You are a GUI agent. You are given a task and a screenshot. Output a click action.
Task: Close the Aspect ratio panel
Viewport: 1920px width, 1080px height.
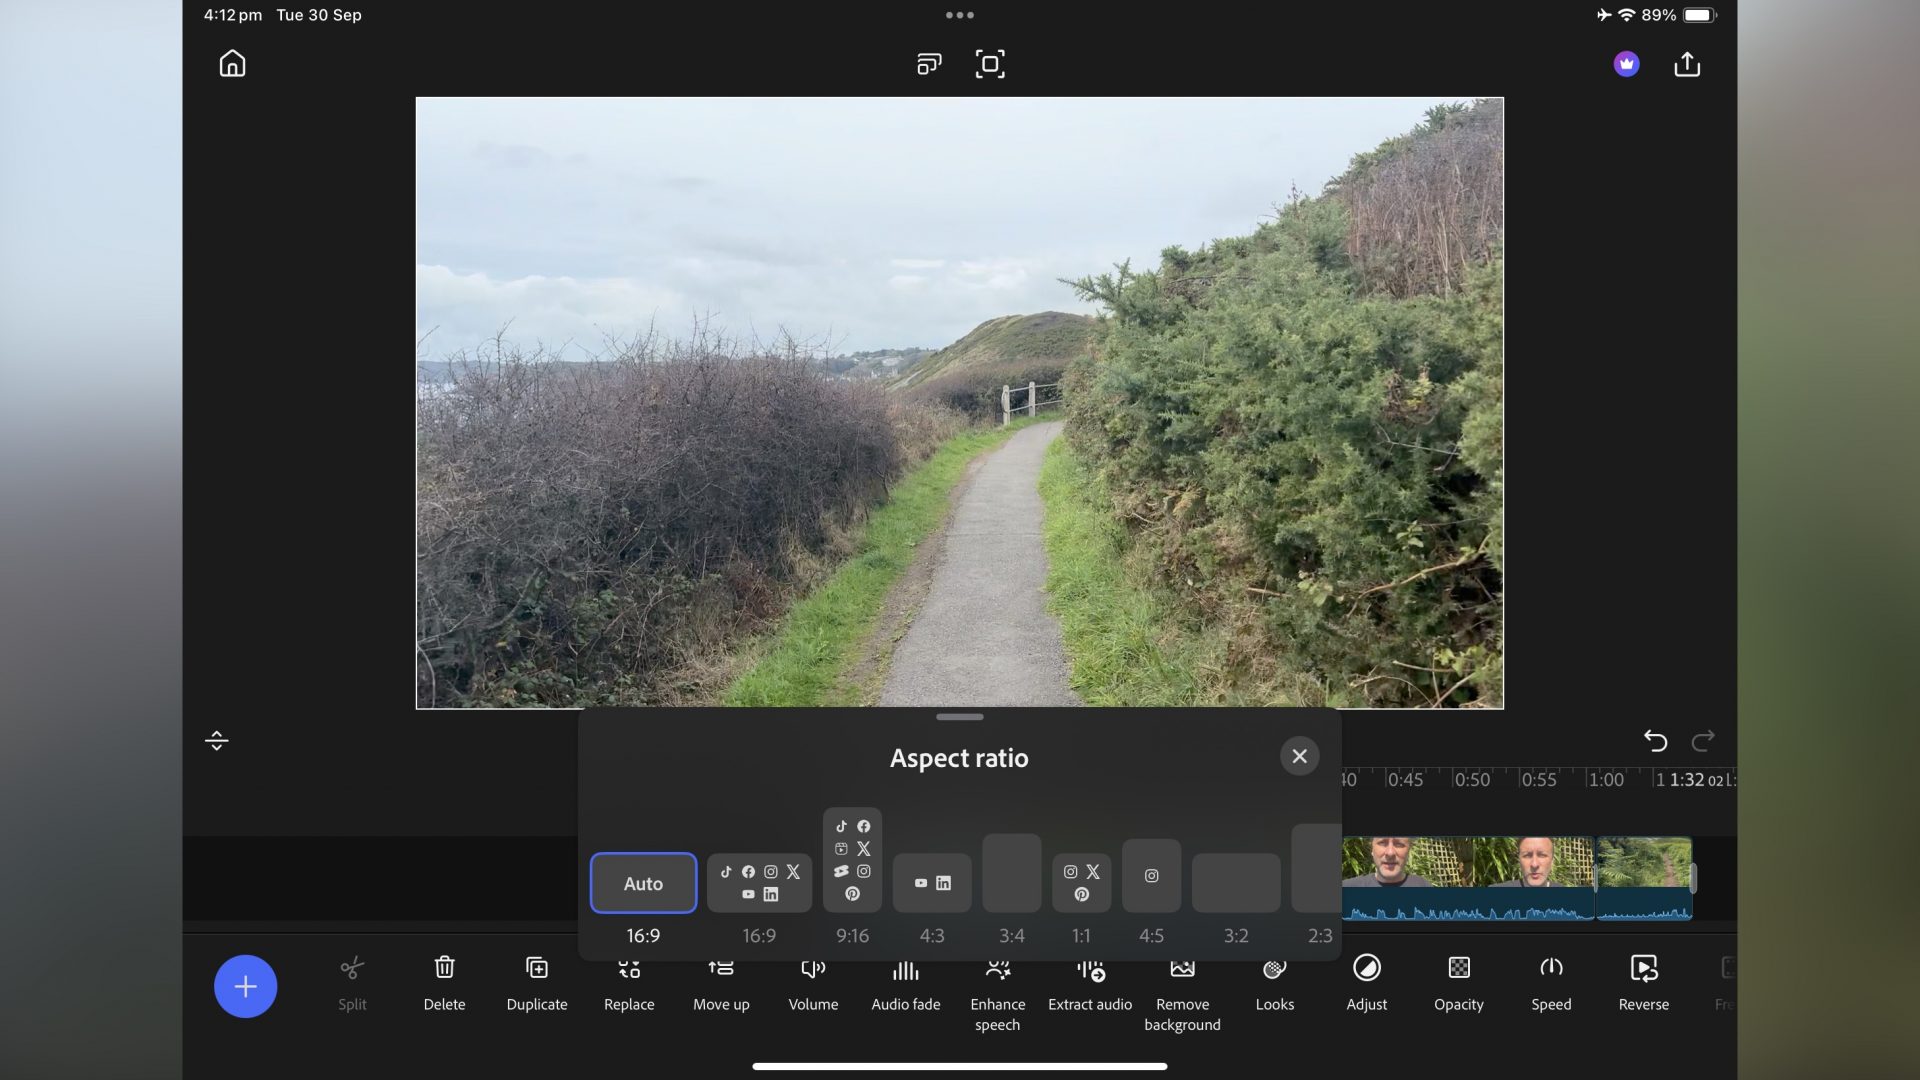point(1299,756)
